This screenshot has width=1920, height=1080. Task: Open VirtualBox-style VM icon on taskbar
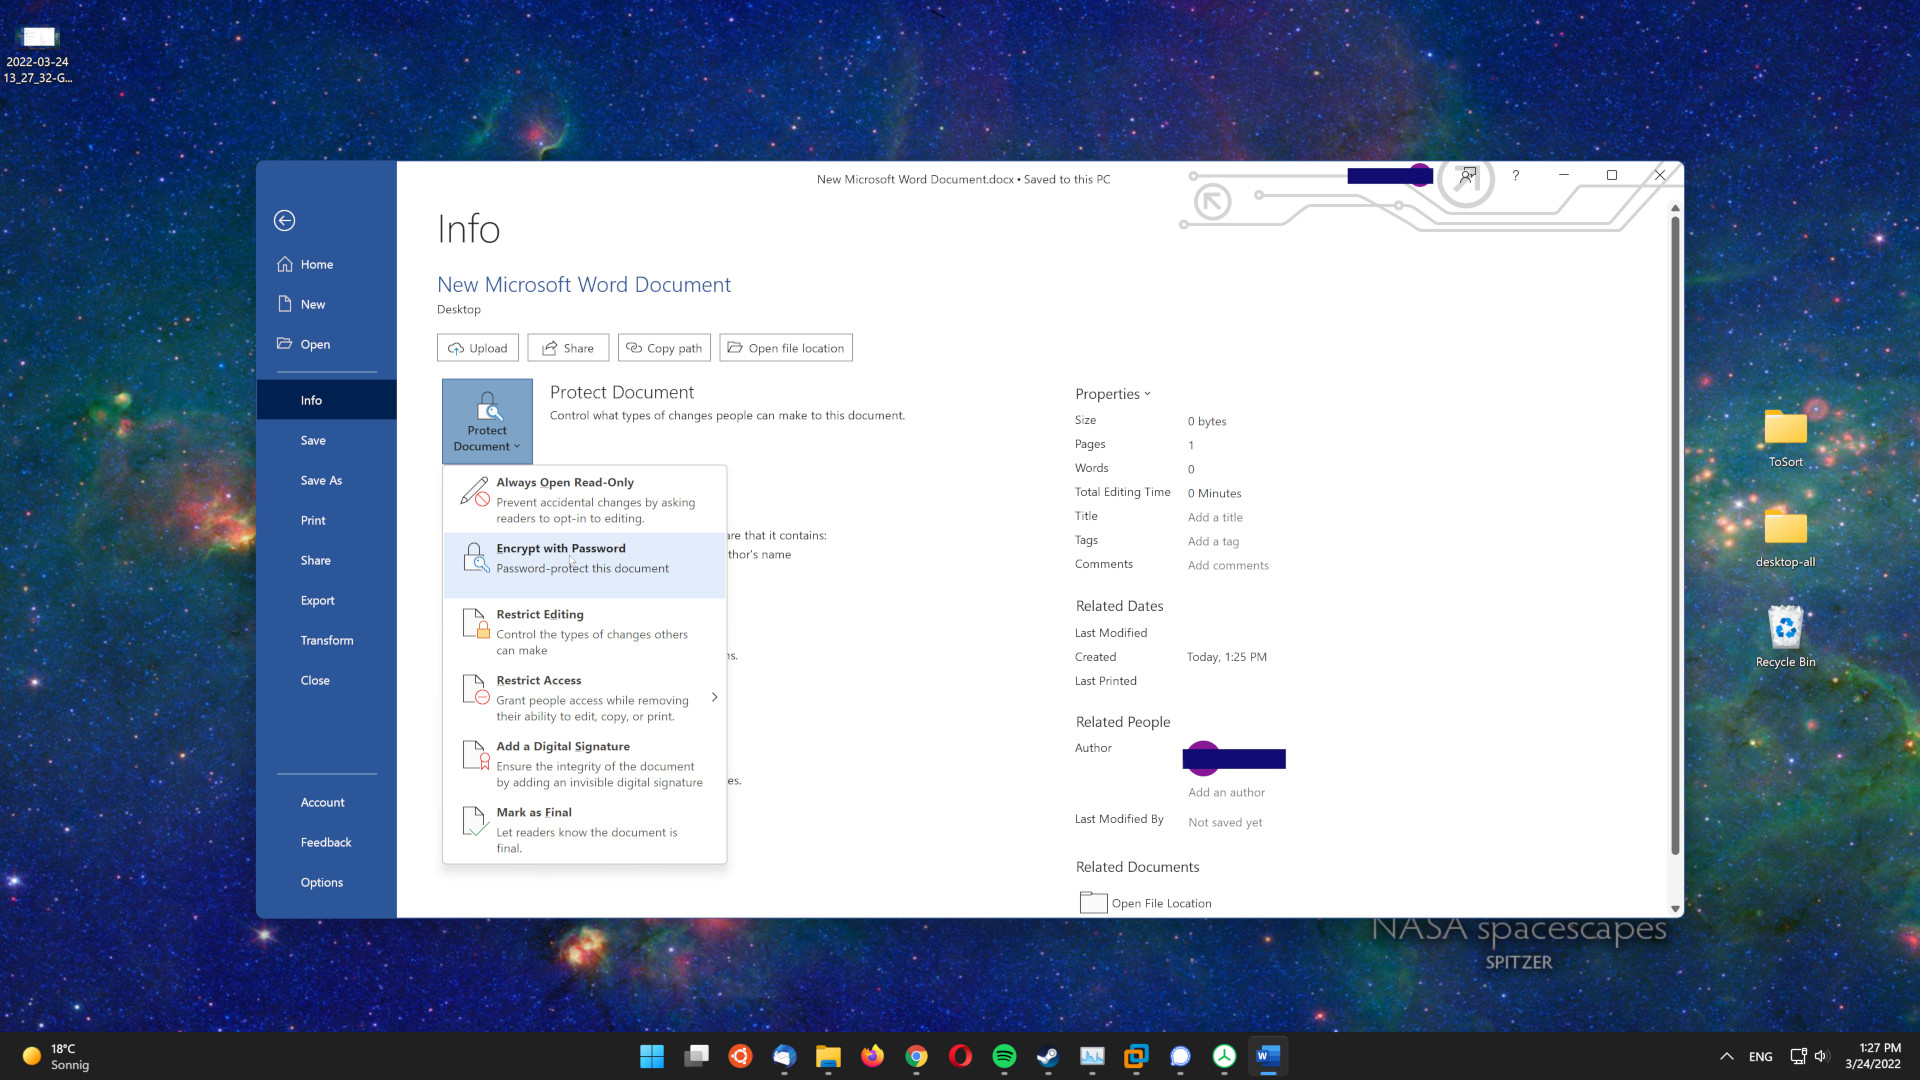point(1136,1056)
